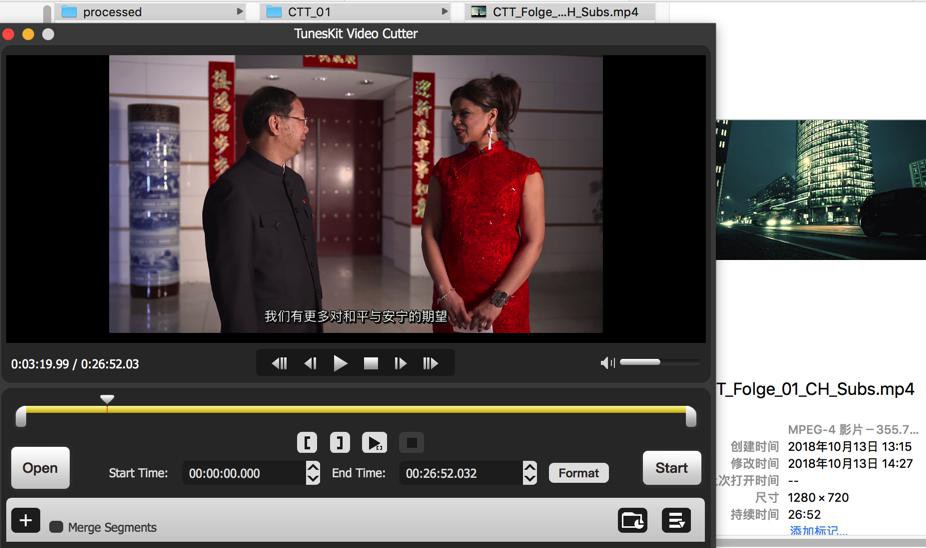Click the Start Time field
This screenshot has width=926, height=548.
tap(244, 473)
